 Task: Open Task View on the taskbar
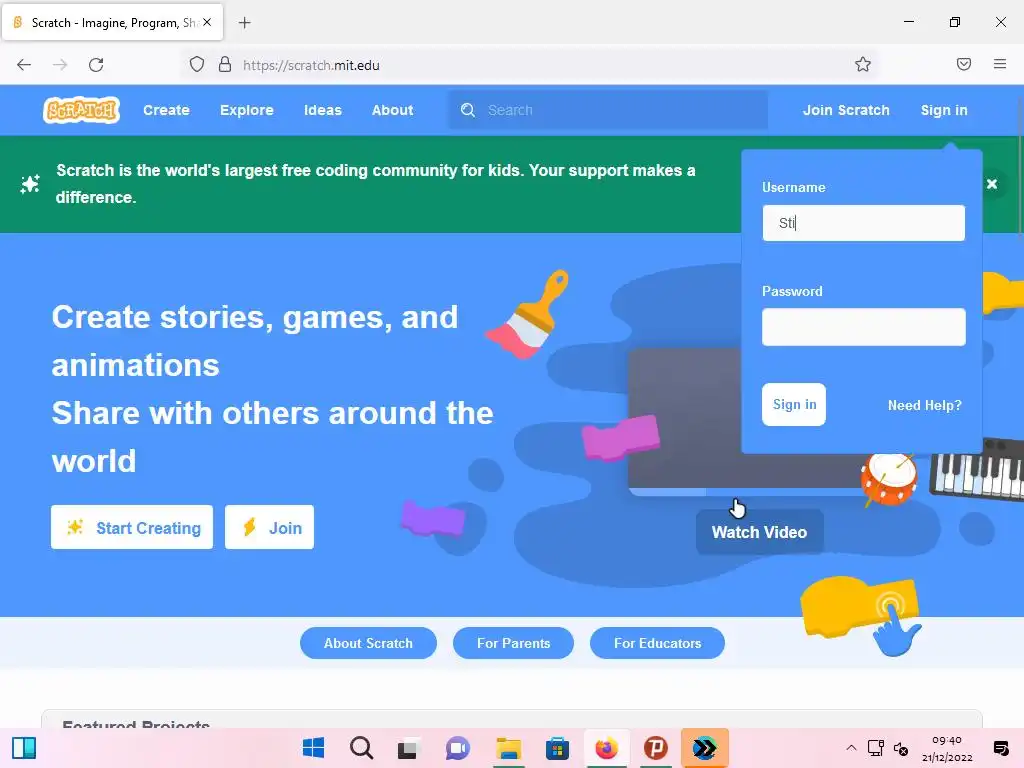point(408,748)
